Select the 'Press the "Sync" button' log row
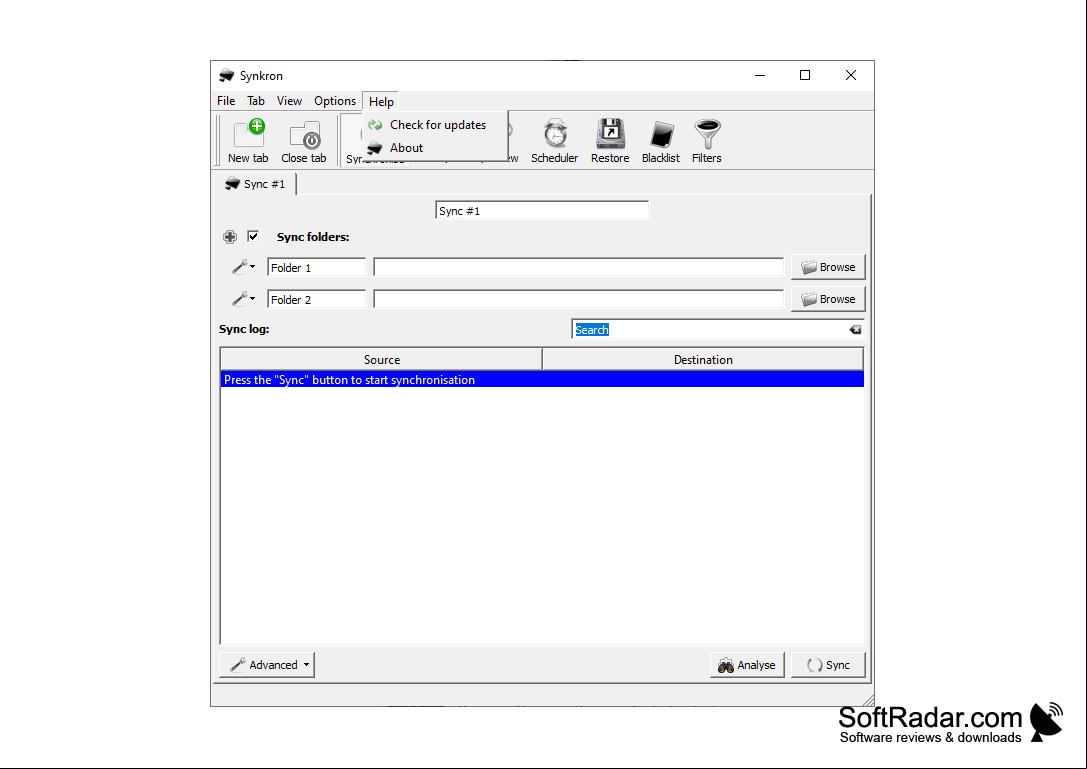This screenshot has width=1087, height=769. pos(542,379)
